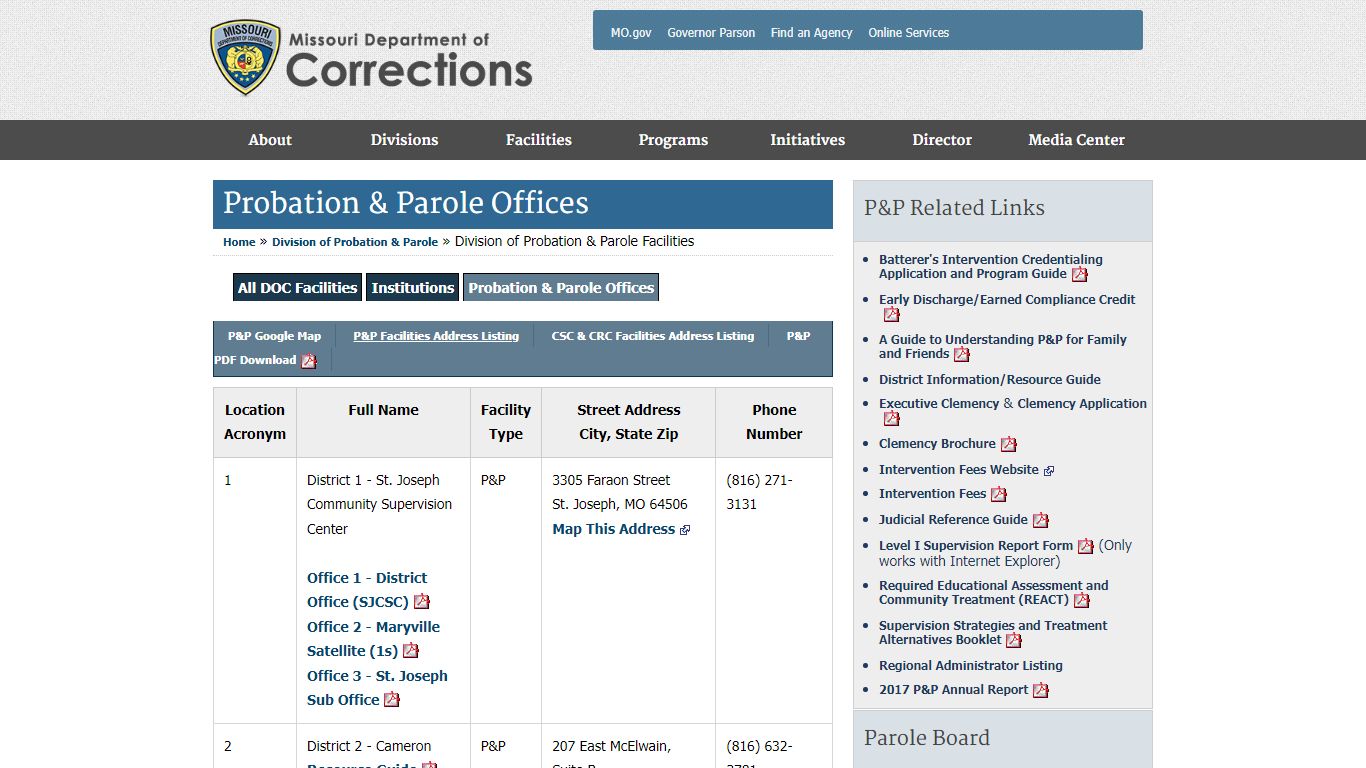This screenshot has height=768, width=1366.
Task: Click the District 2 - Cameron cell text
Action: [369, 746]
